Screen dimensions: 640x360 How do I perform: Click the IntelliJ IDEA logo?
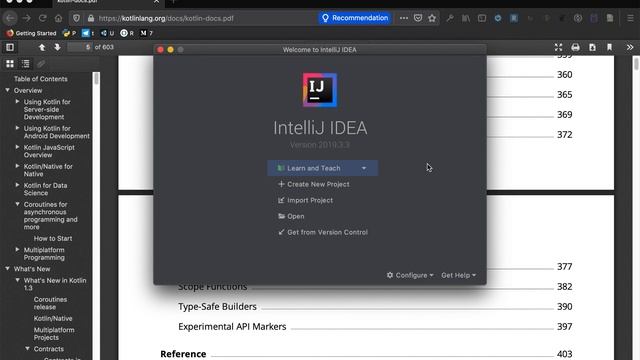point(320,90)
